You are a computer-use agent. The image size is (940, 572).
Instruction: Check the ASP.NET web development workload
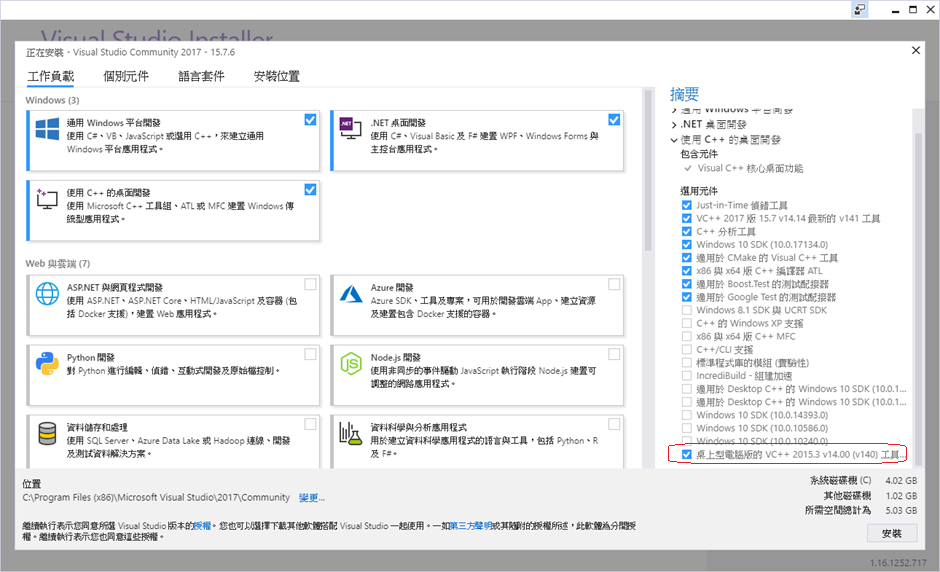[310, 284]
